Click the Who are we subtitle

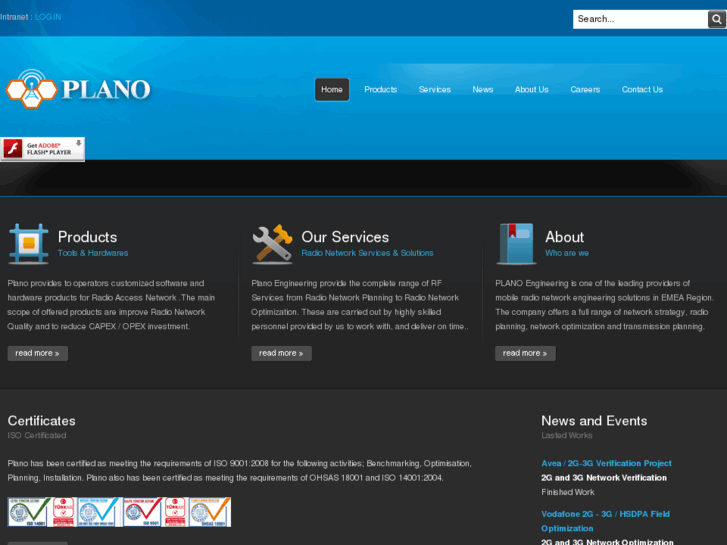point(567,253)
